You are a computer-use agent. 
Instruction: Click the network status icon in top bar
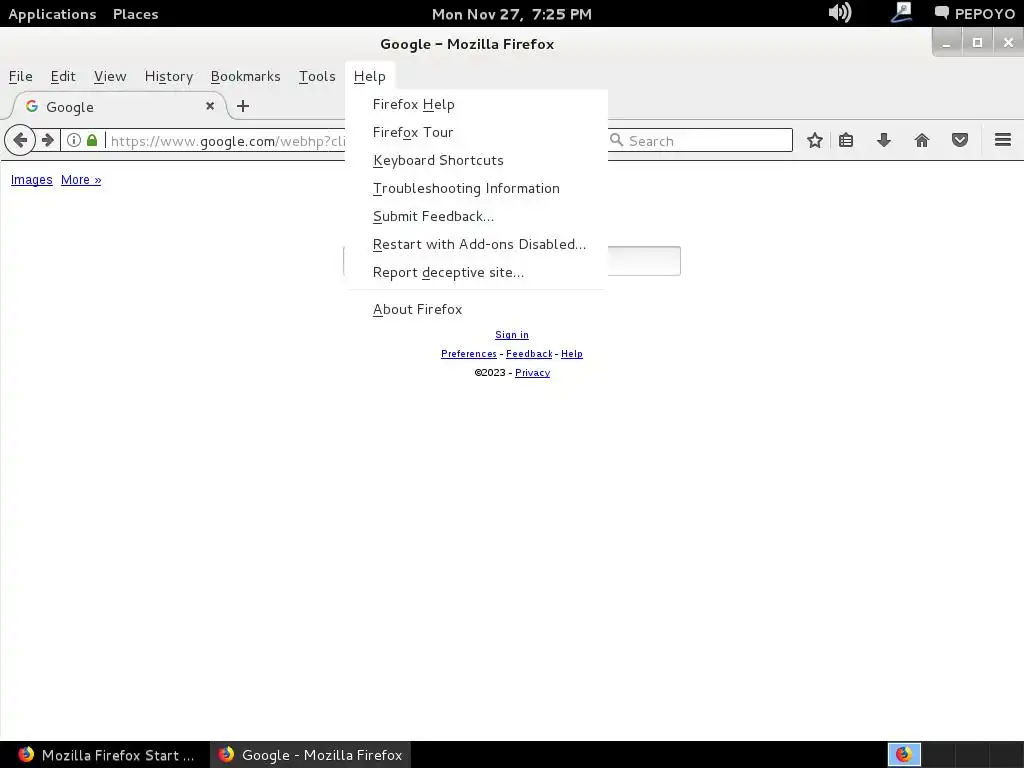901,12
